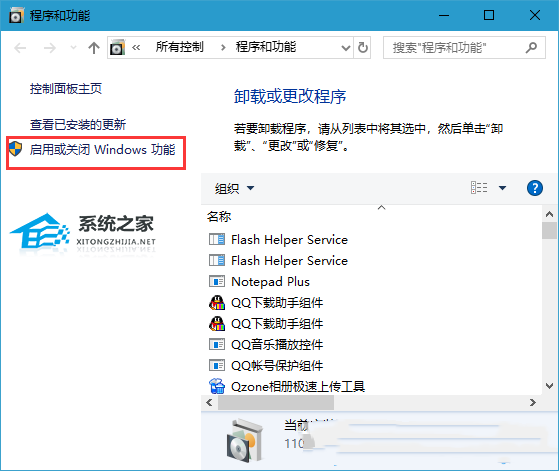Click the Back navigation arrow

(x=20, y=47)
